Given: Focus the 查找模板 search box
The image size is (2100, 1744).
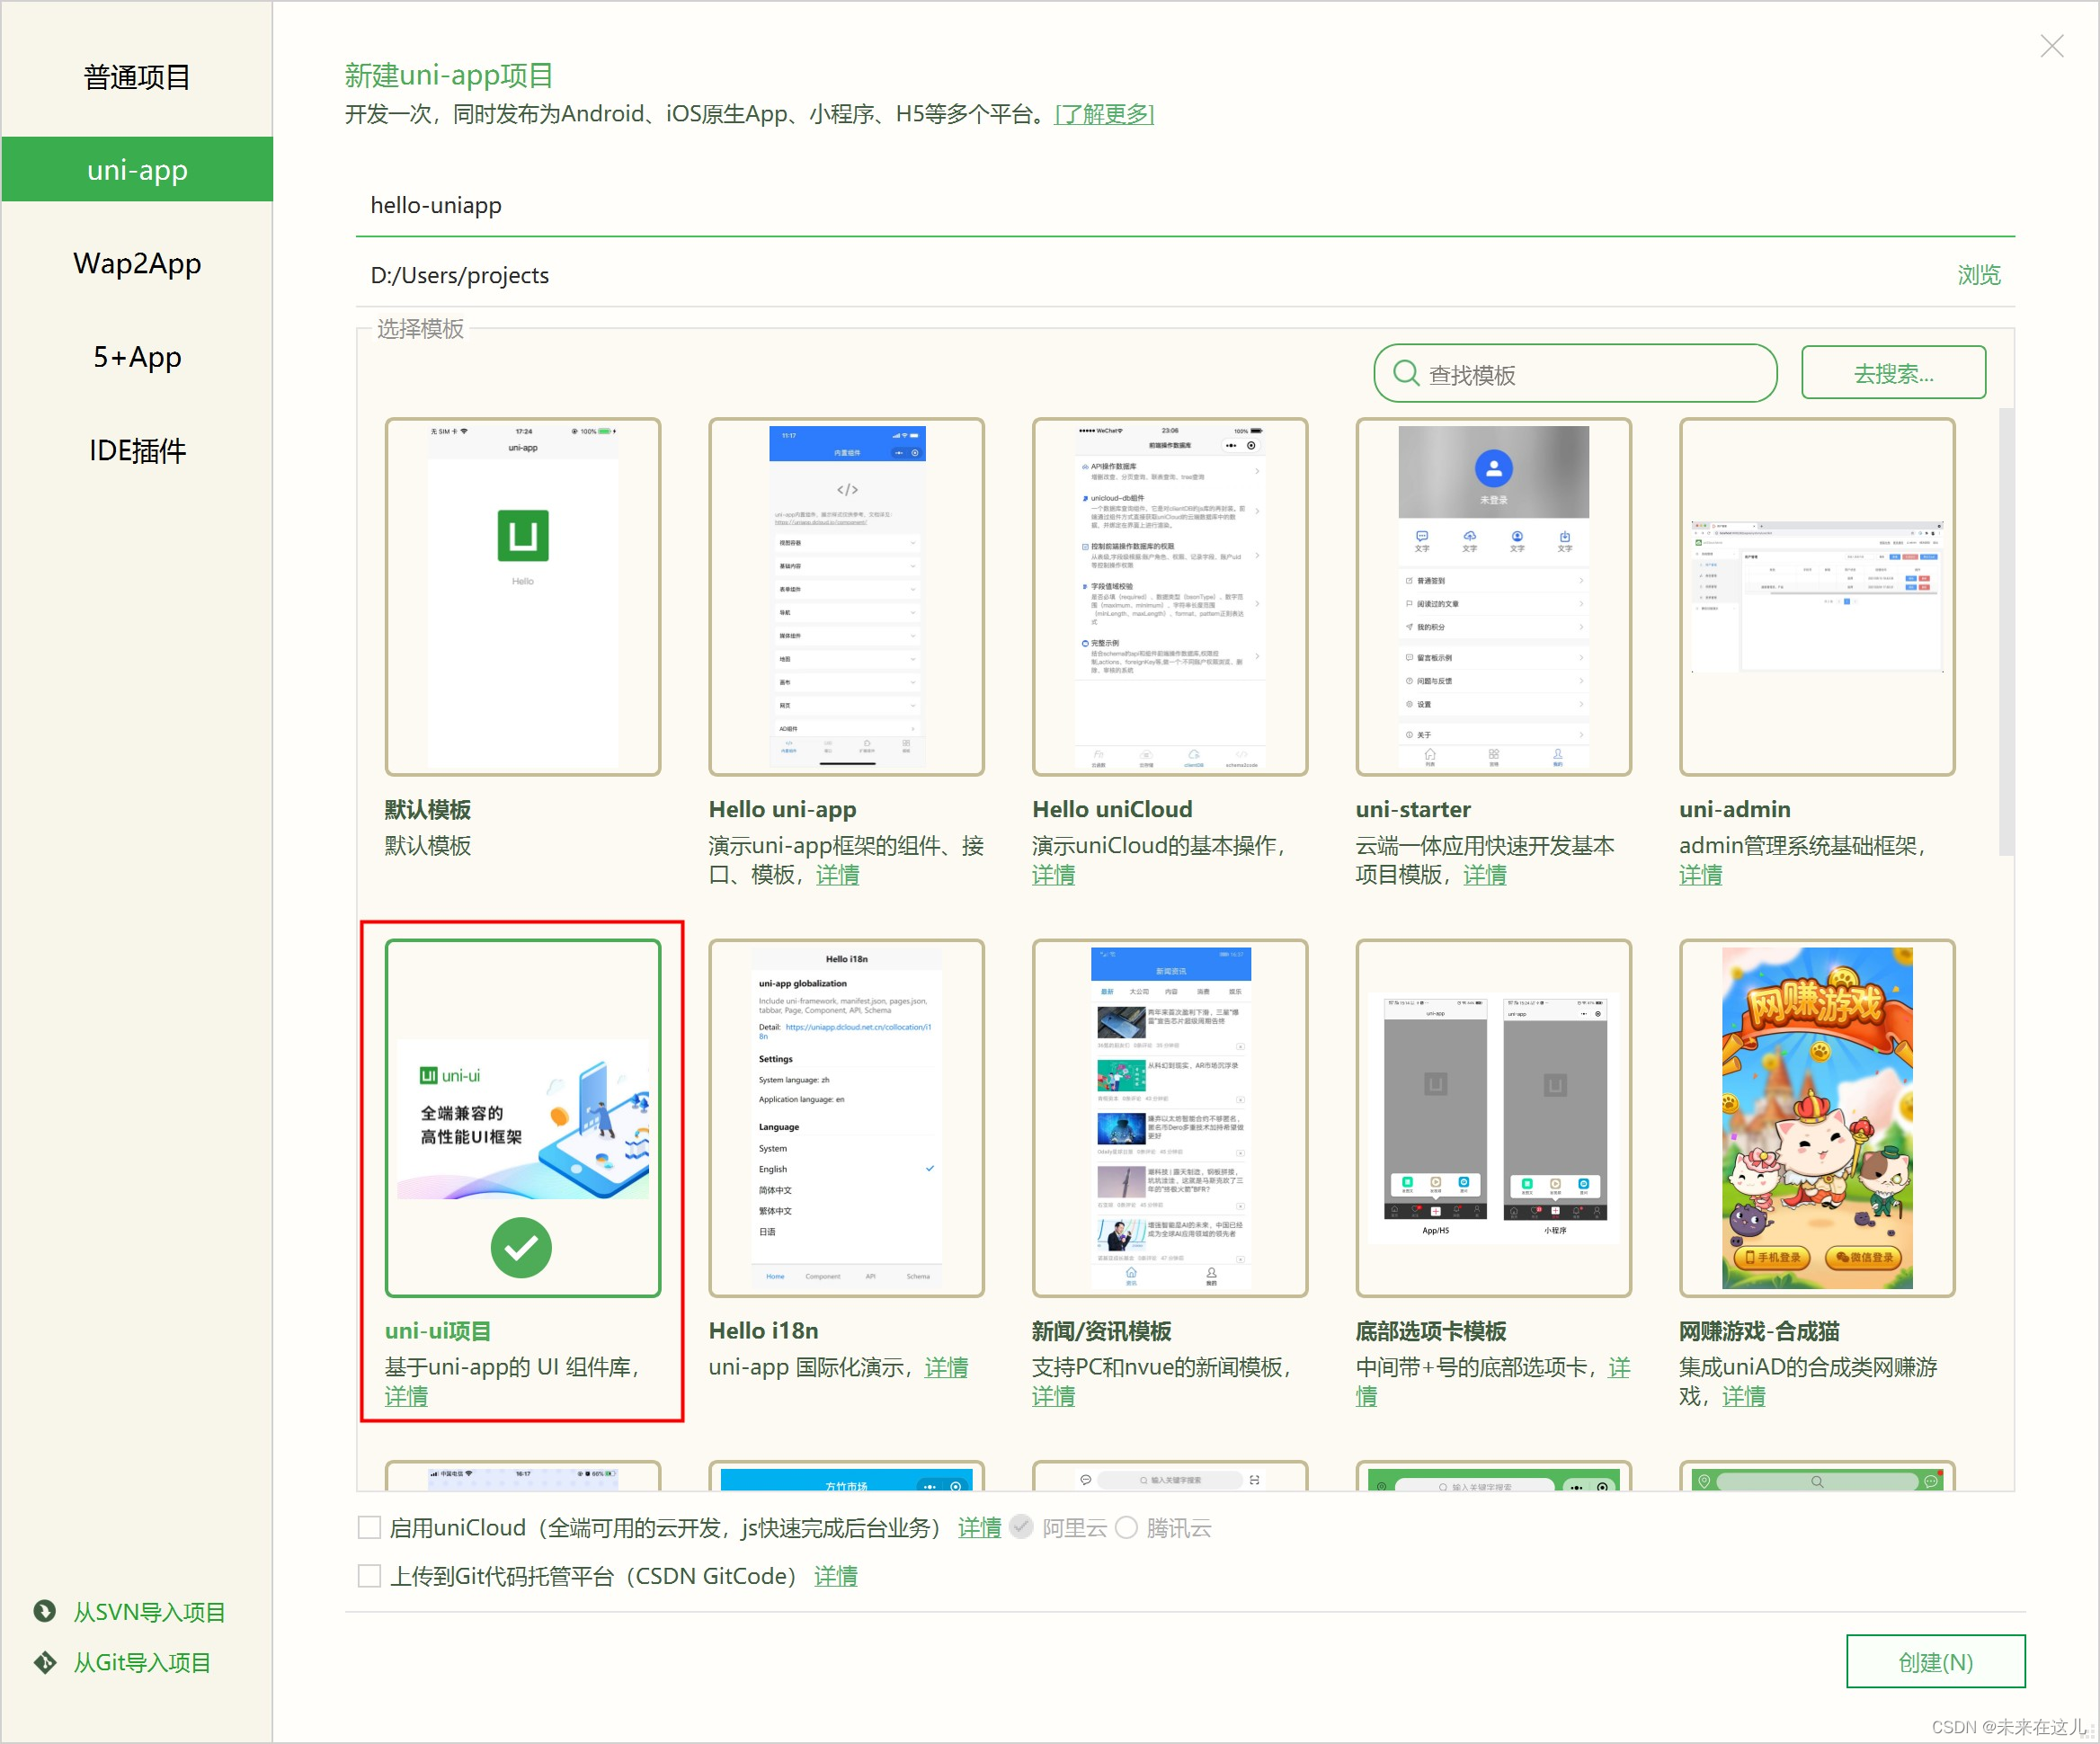Looking at the screenshot, I should point(1575,373).
